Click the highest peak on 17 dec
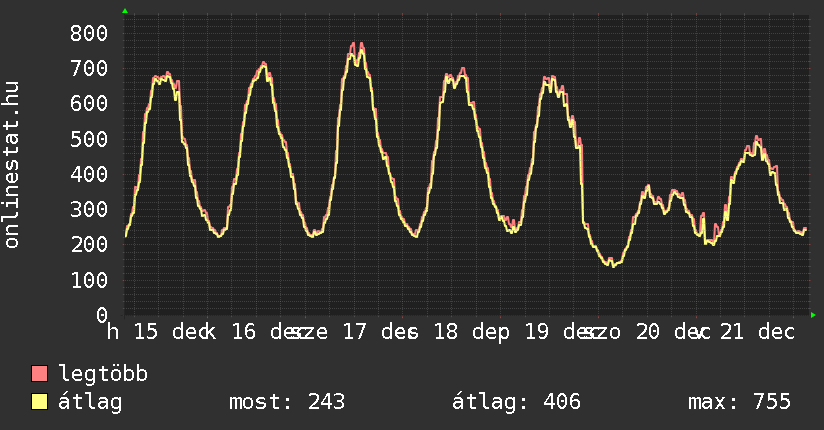The width and height of the screenshot is (824, 430). [x=356, y=46]
